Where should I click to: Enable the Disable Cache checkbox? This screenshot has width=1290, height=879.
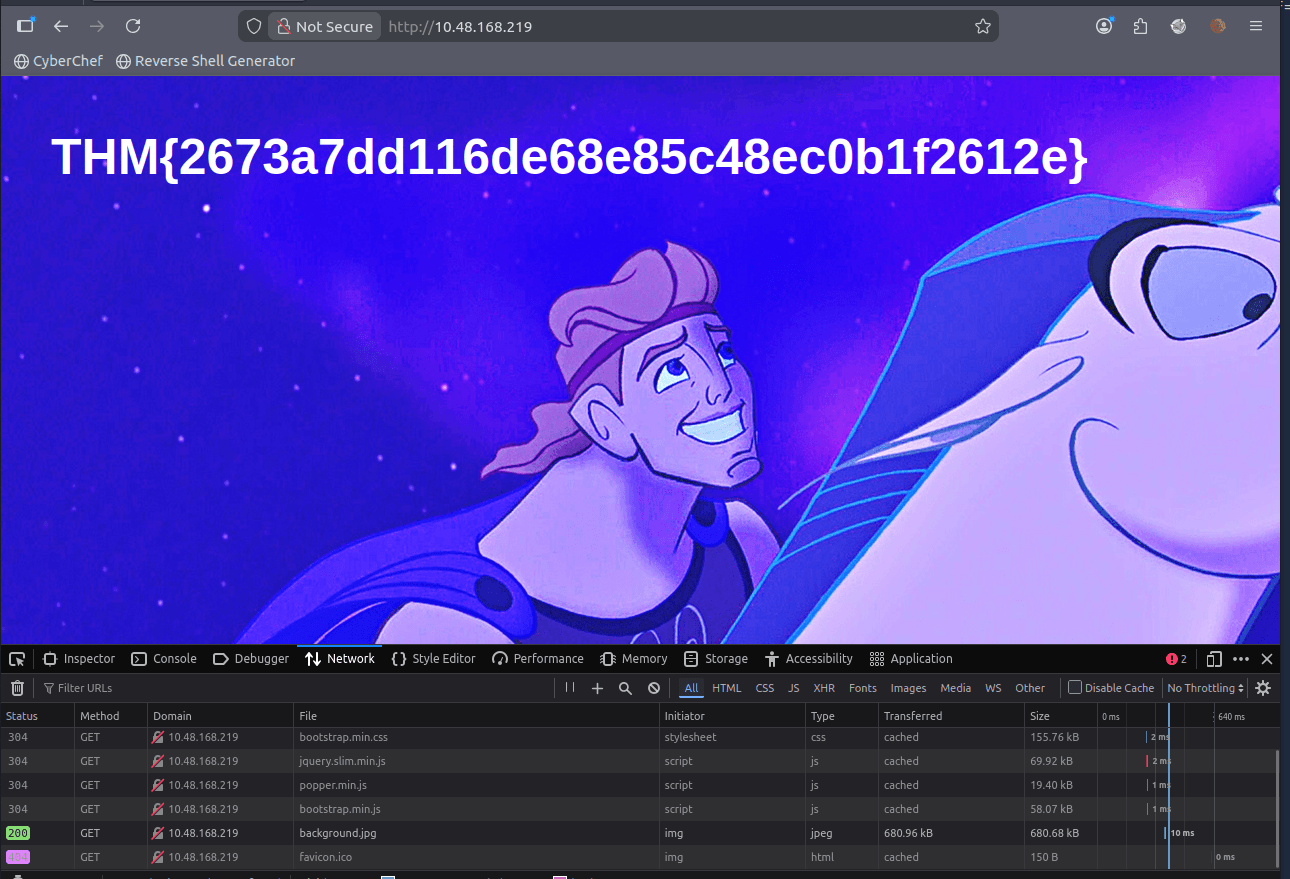pyautogui.click(x=1075, y=688)
